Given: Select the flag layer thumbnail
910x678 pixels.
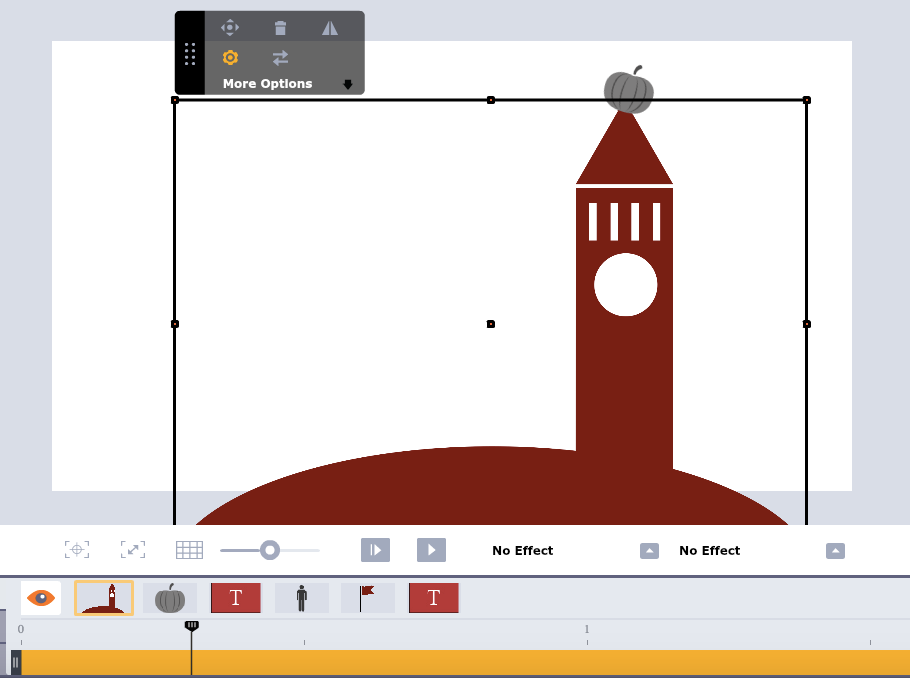Looking at the screenshot, I should coord(367,598).
